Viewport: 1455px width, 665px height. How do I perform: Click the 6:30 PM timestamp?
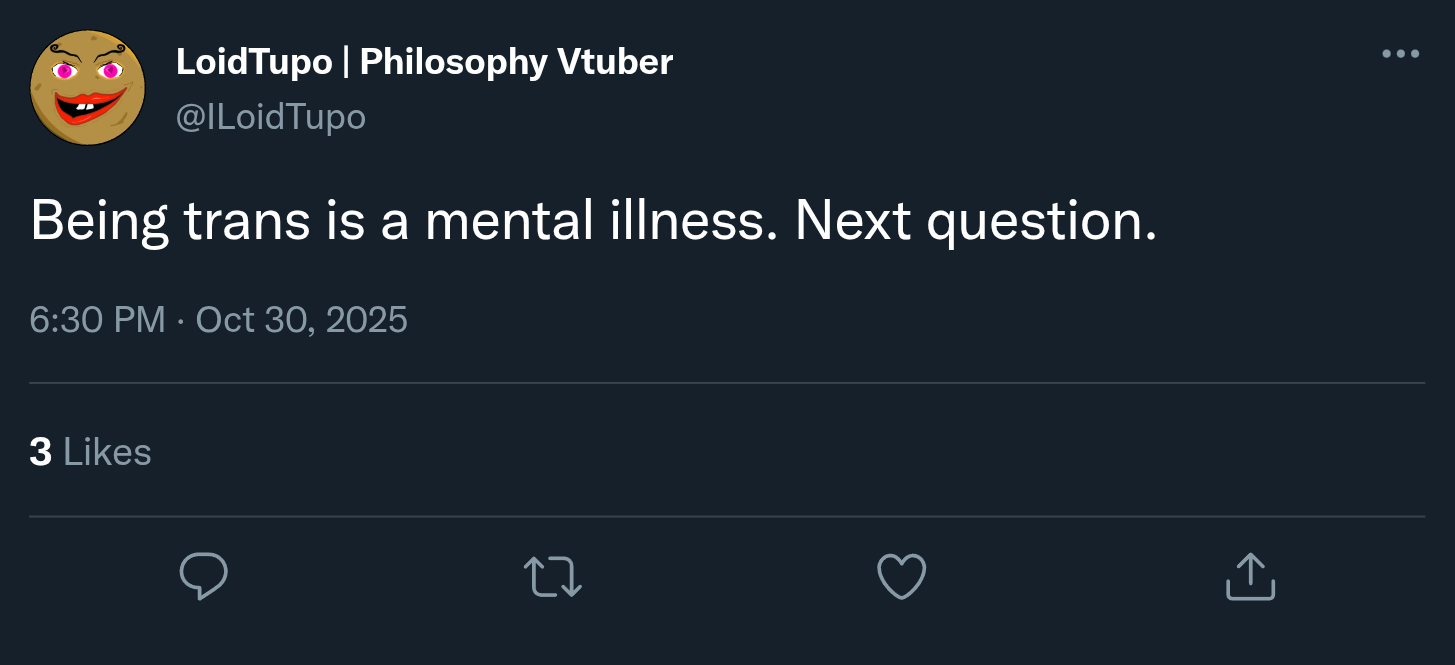pos(97,319)
